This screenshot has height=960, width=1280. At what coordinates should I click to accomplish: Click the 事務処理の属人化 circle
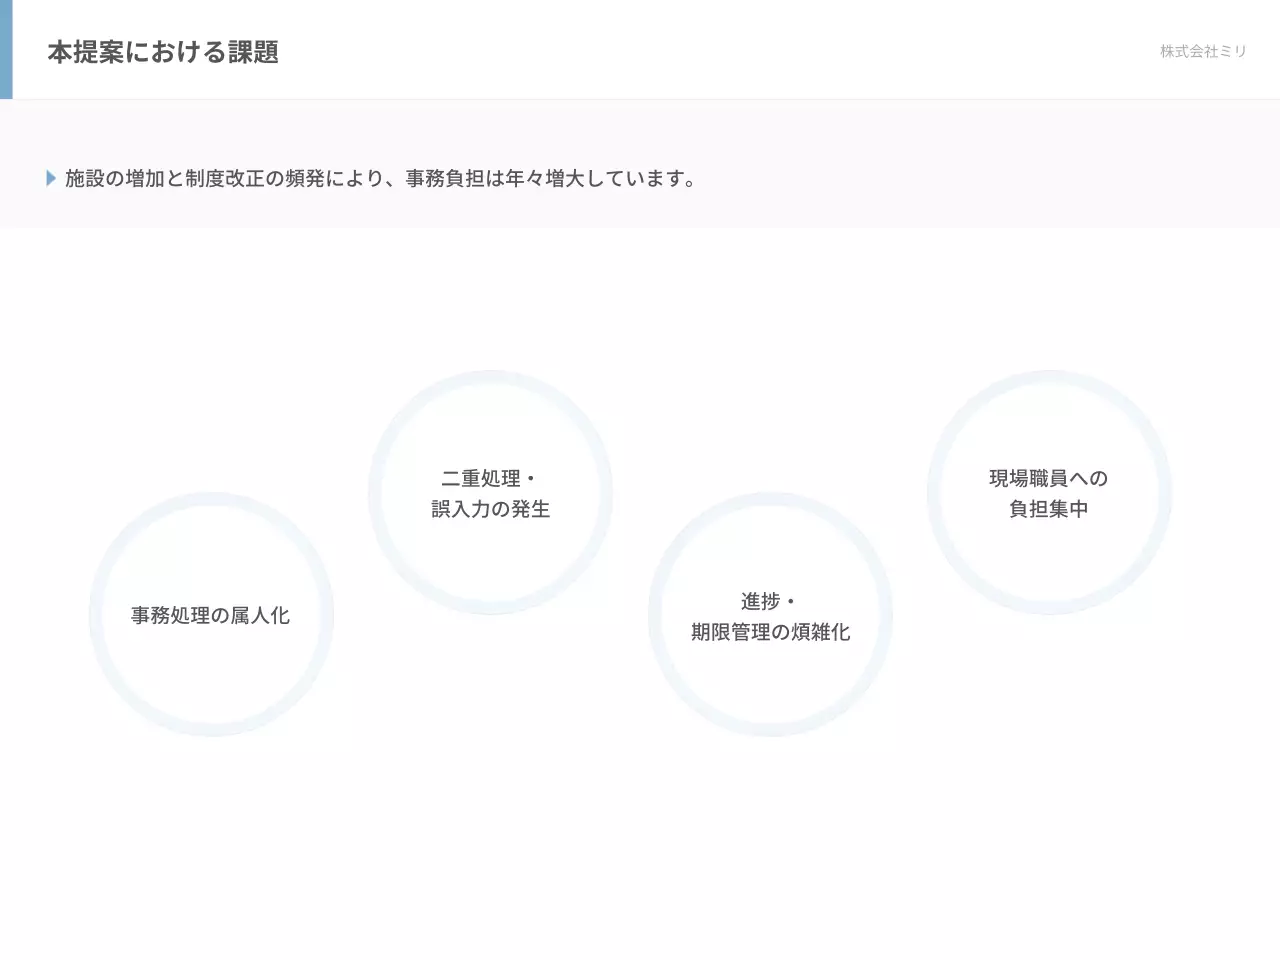[212, 616]
